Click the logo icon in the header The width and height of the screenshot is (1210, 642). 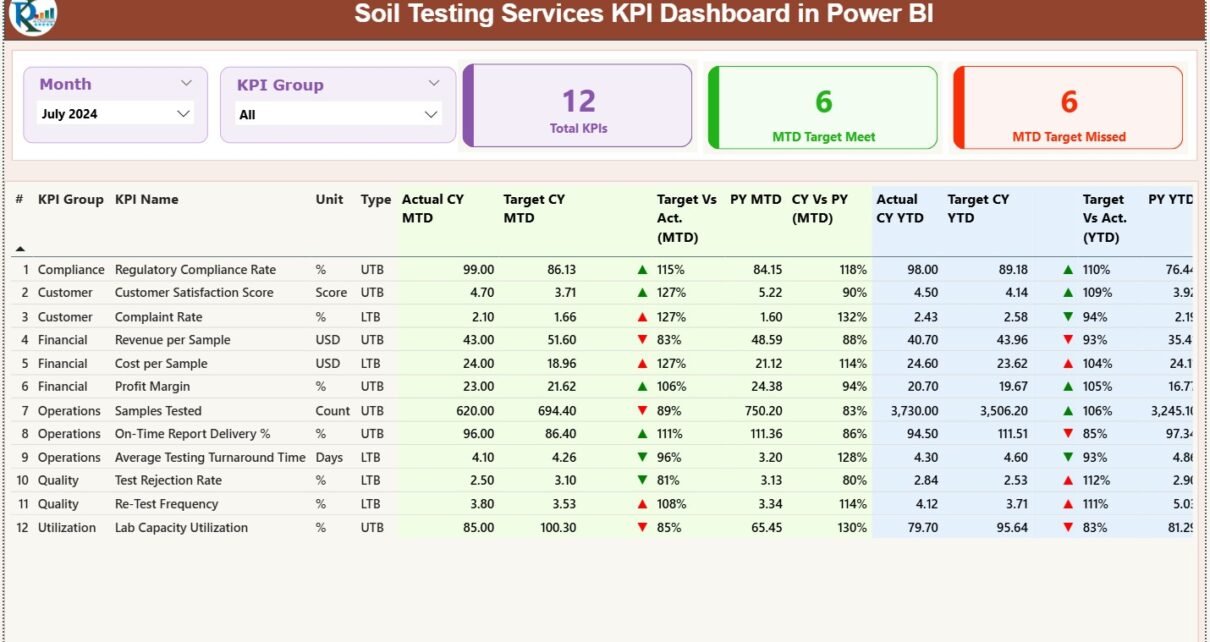(x=32, y=15)
